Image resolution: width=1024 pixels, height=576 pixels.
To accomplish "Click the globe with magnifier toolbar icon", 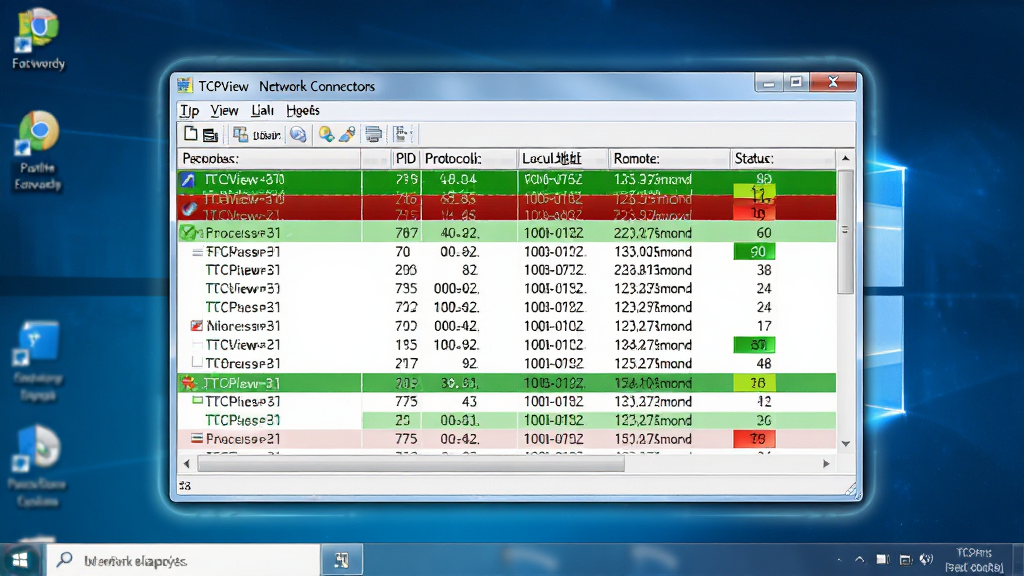I will tap(326, 135).
